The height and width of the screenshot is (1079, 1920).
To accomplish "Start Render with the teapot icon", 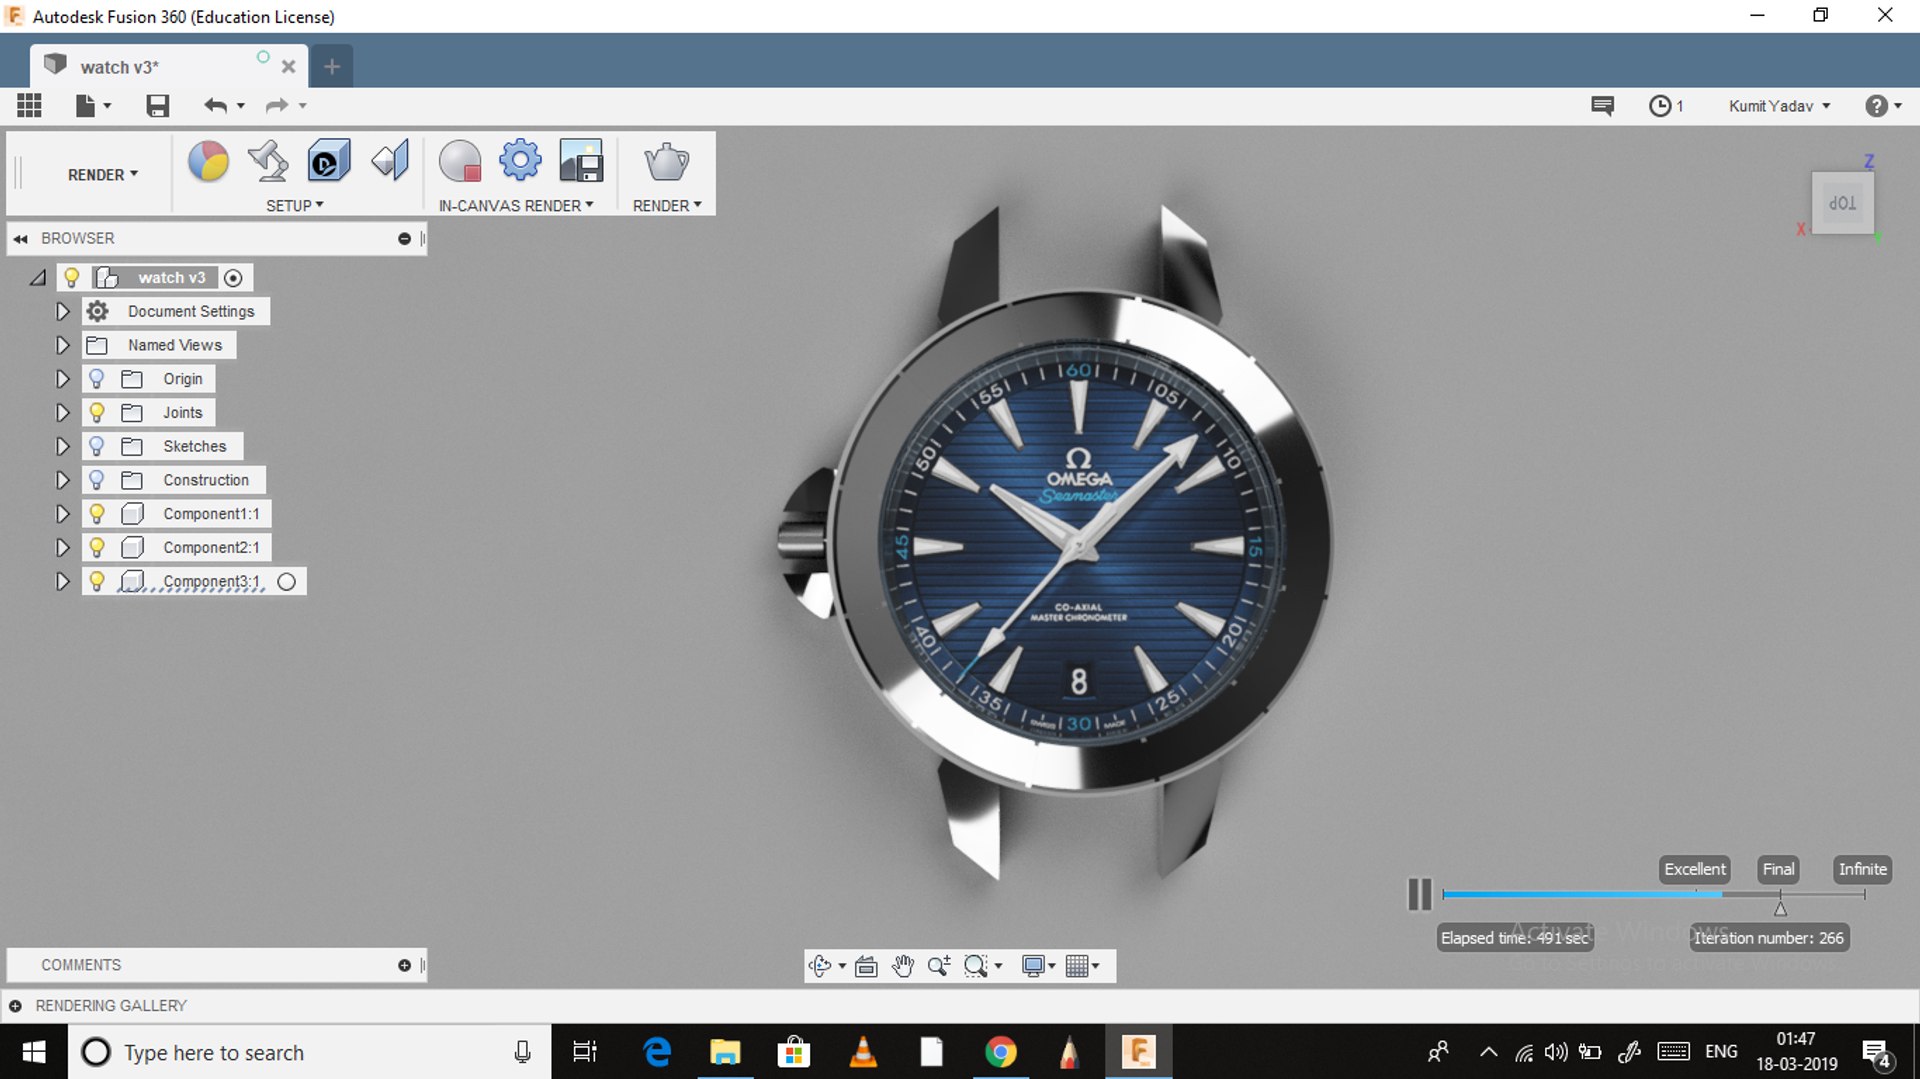I will coord(666,161).
